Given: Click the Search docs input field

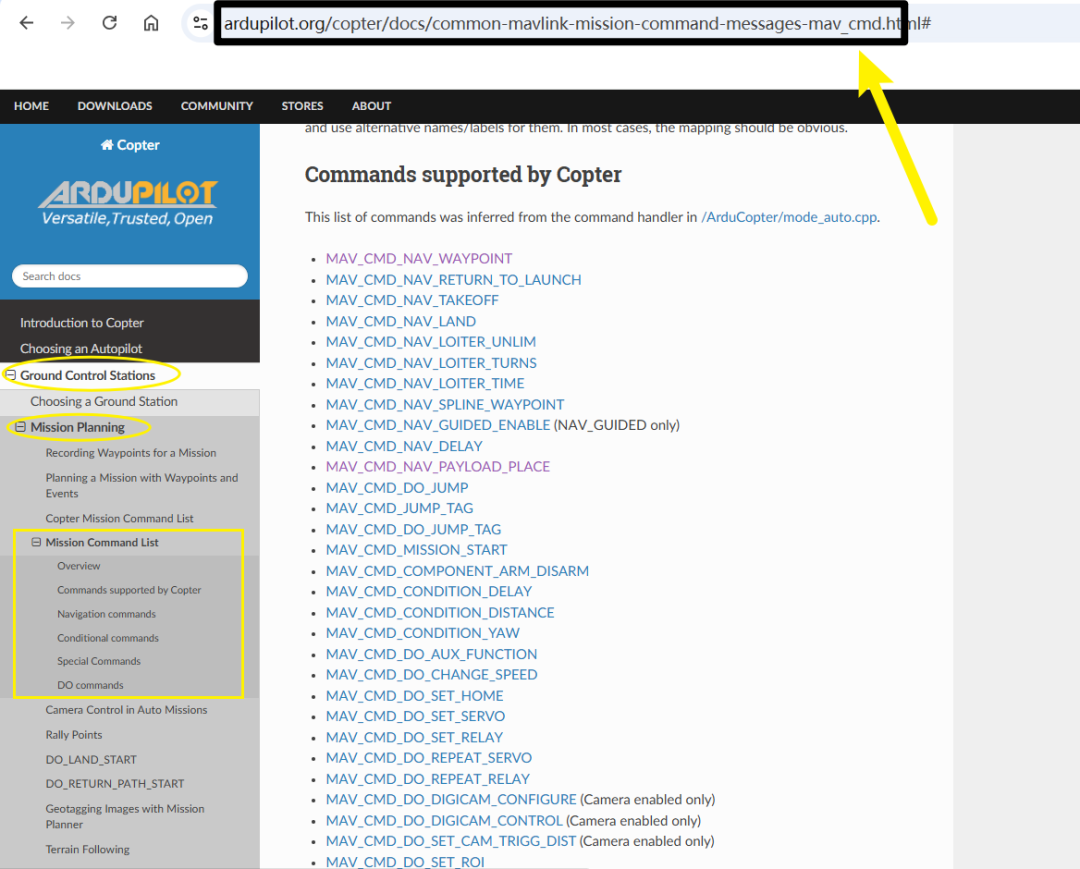Looking at the screenshot, I should coord(129,276).
